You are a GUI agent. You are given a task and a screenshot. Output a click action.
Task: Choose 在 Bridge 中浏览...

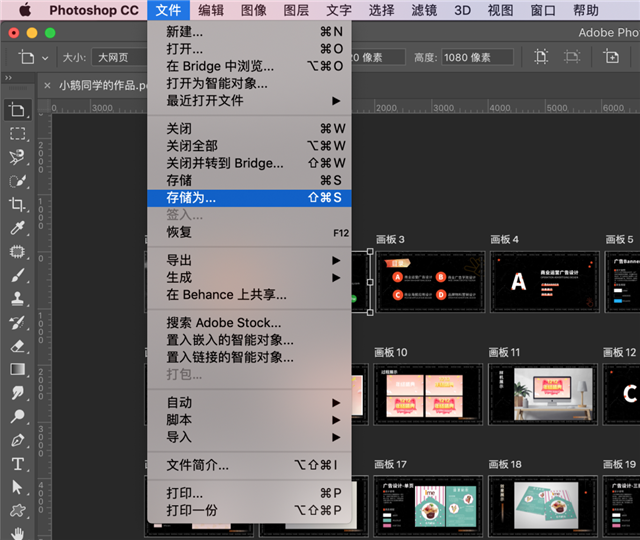(x=249, y=66)
